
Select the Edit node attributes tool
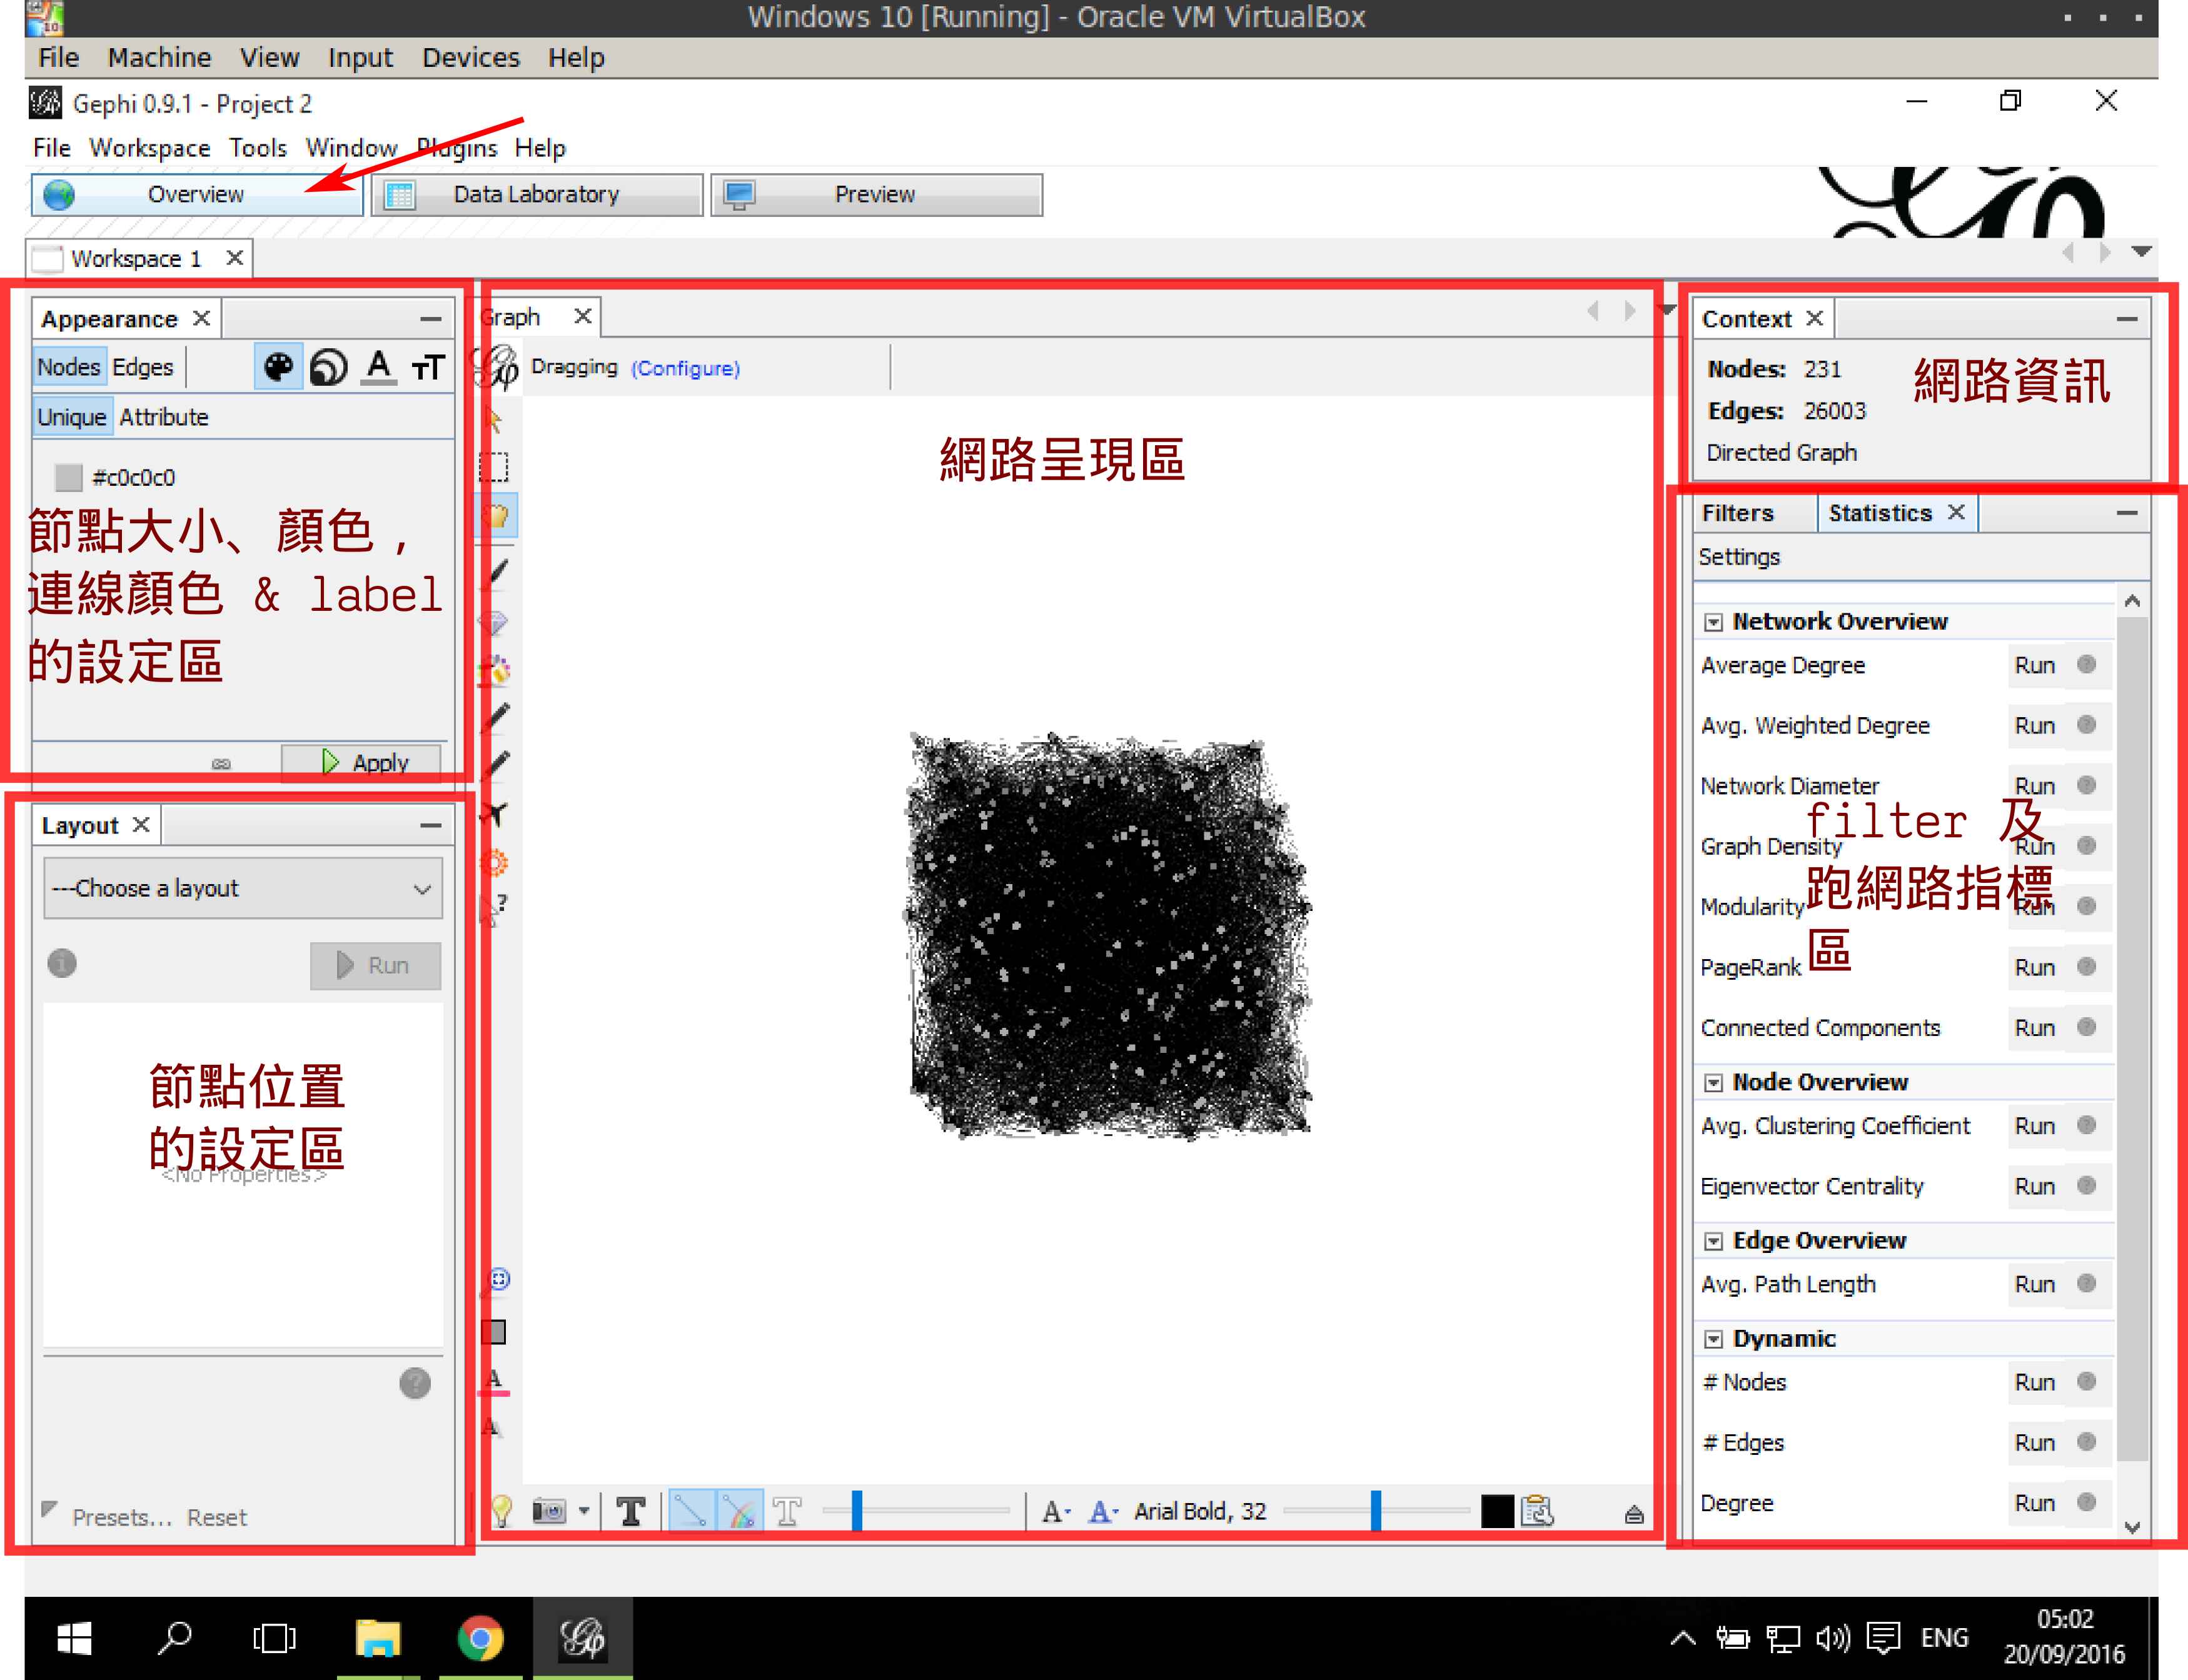pos(495,909)
